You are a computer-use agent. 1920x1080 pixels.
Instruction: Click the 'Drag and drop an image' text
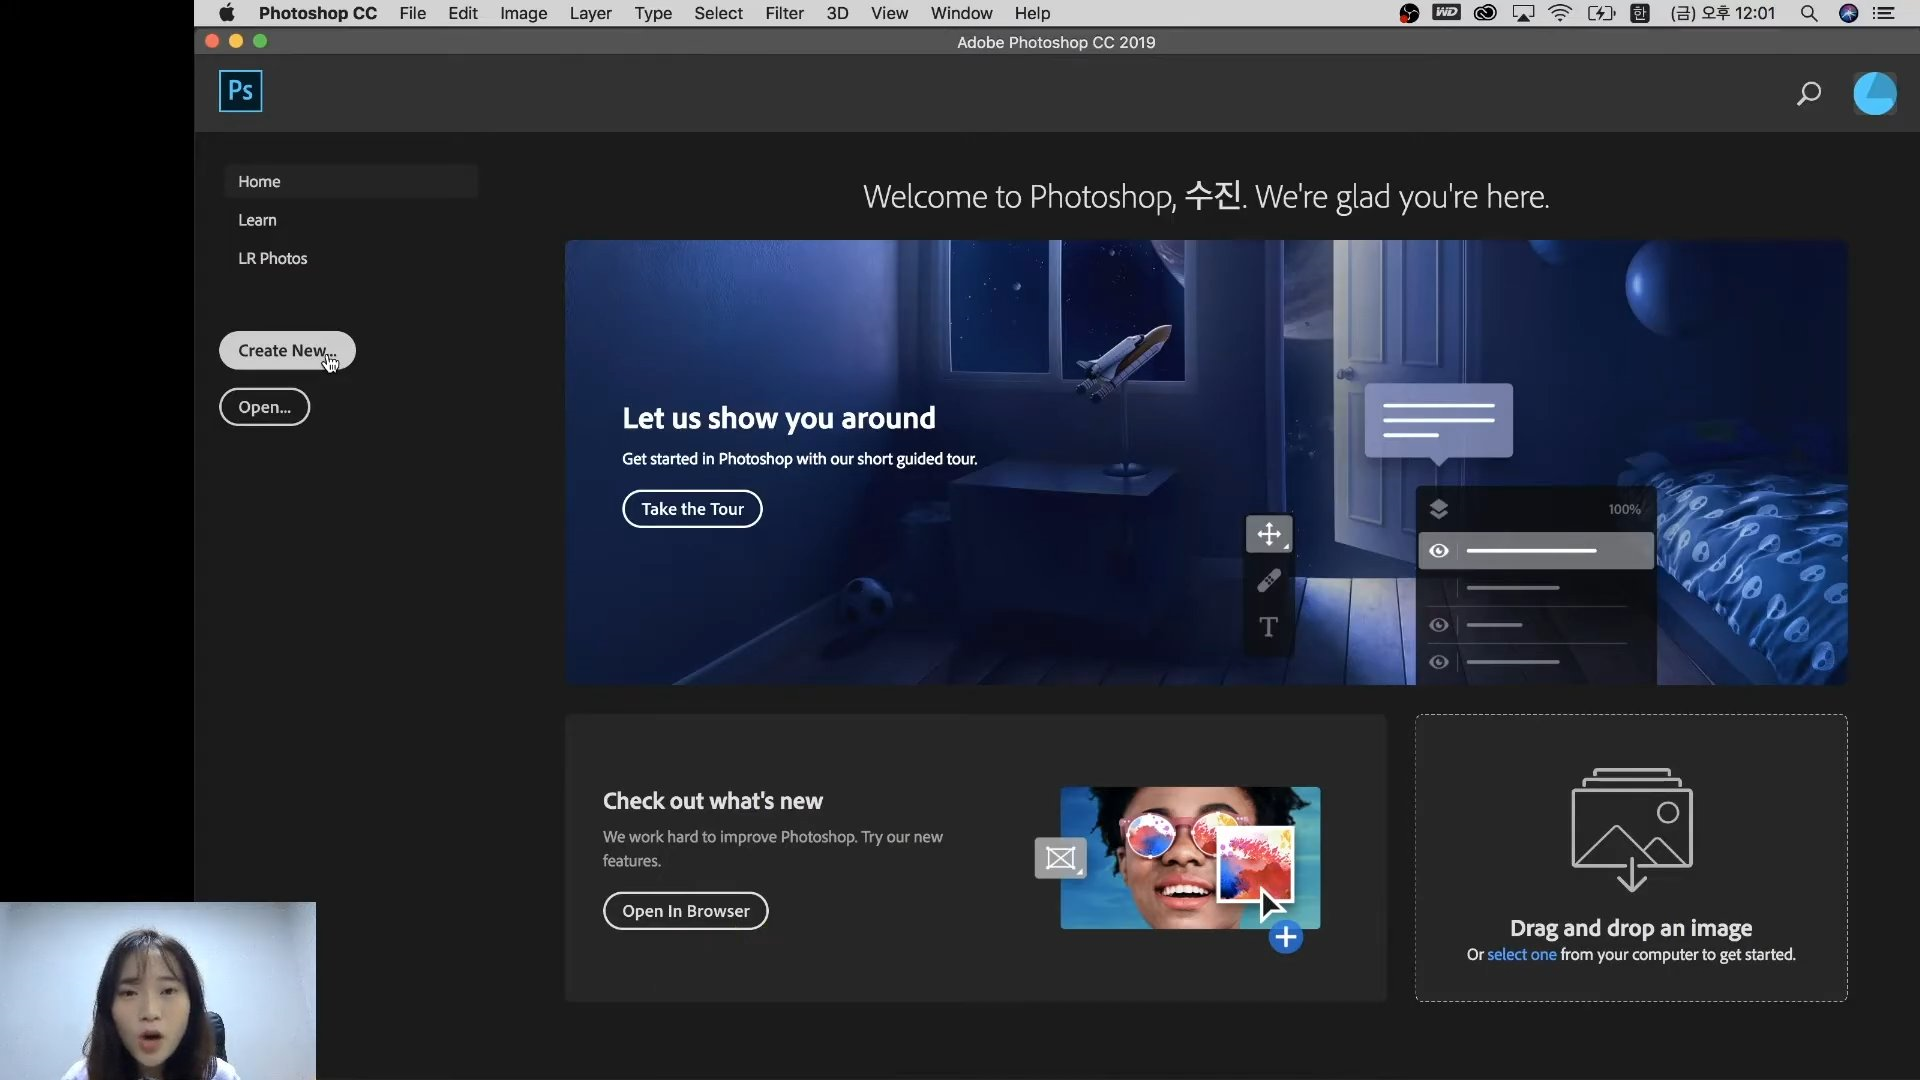pyautogui.click(x=1631, y=929)
